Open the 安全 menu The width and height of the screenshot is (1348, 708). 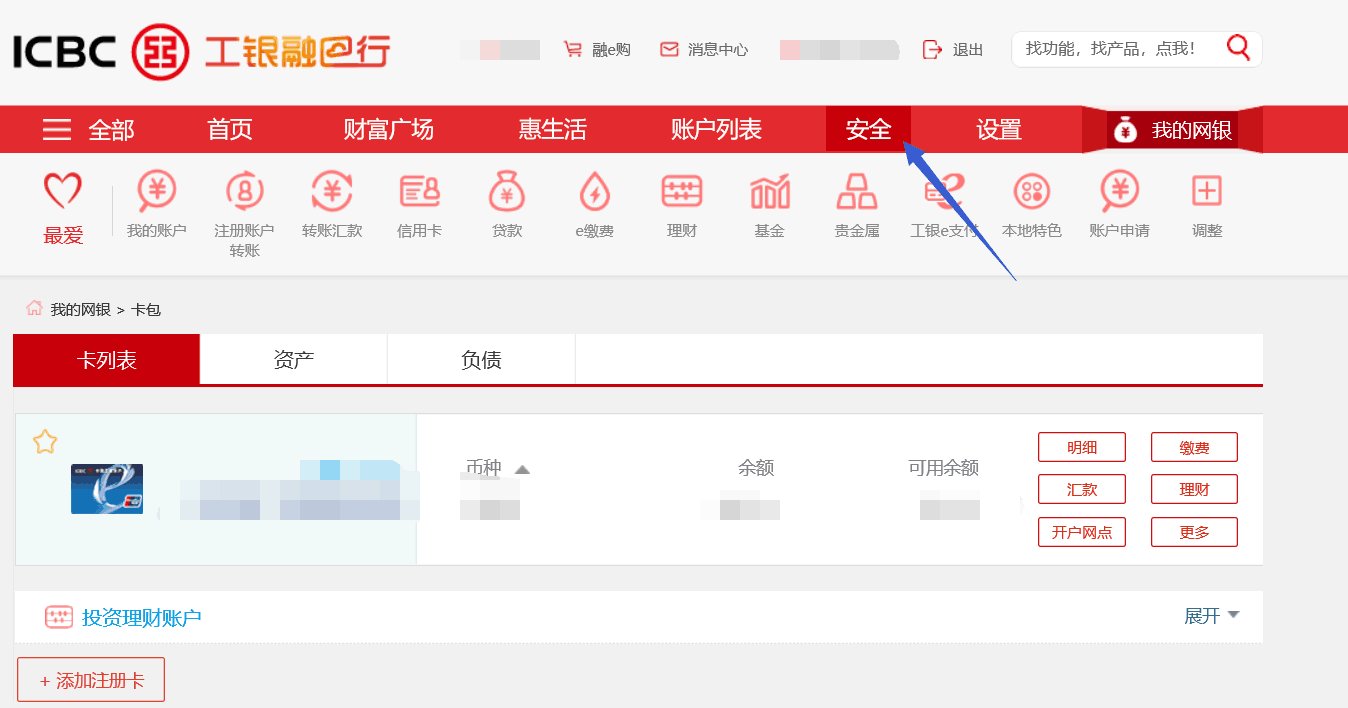point(868,129)
